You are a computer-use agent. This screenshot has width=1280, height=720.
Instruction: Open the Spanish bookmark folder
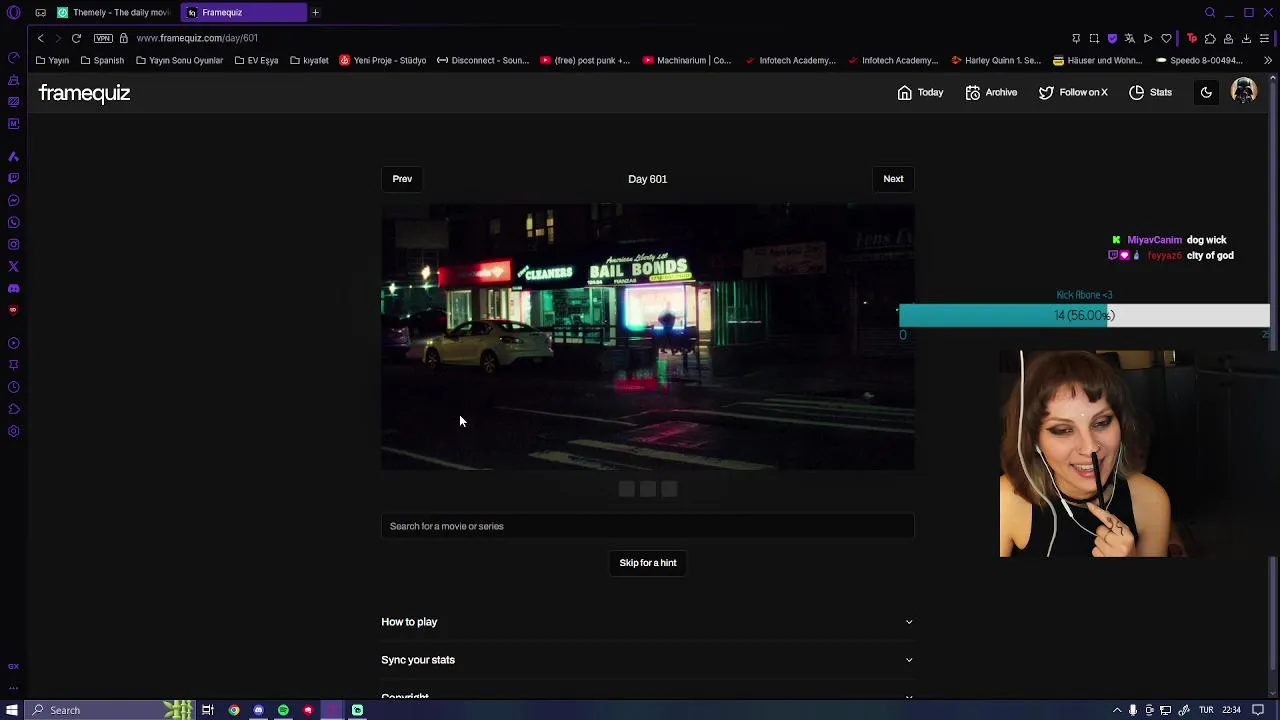(102, 60)
